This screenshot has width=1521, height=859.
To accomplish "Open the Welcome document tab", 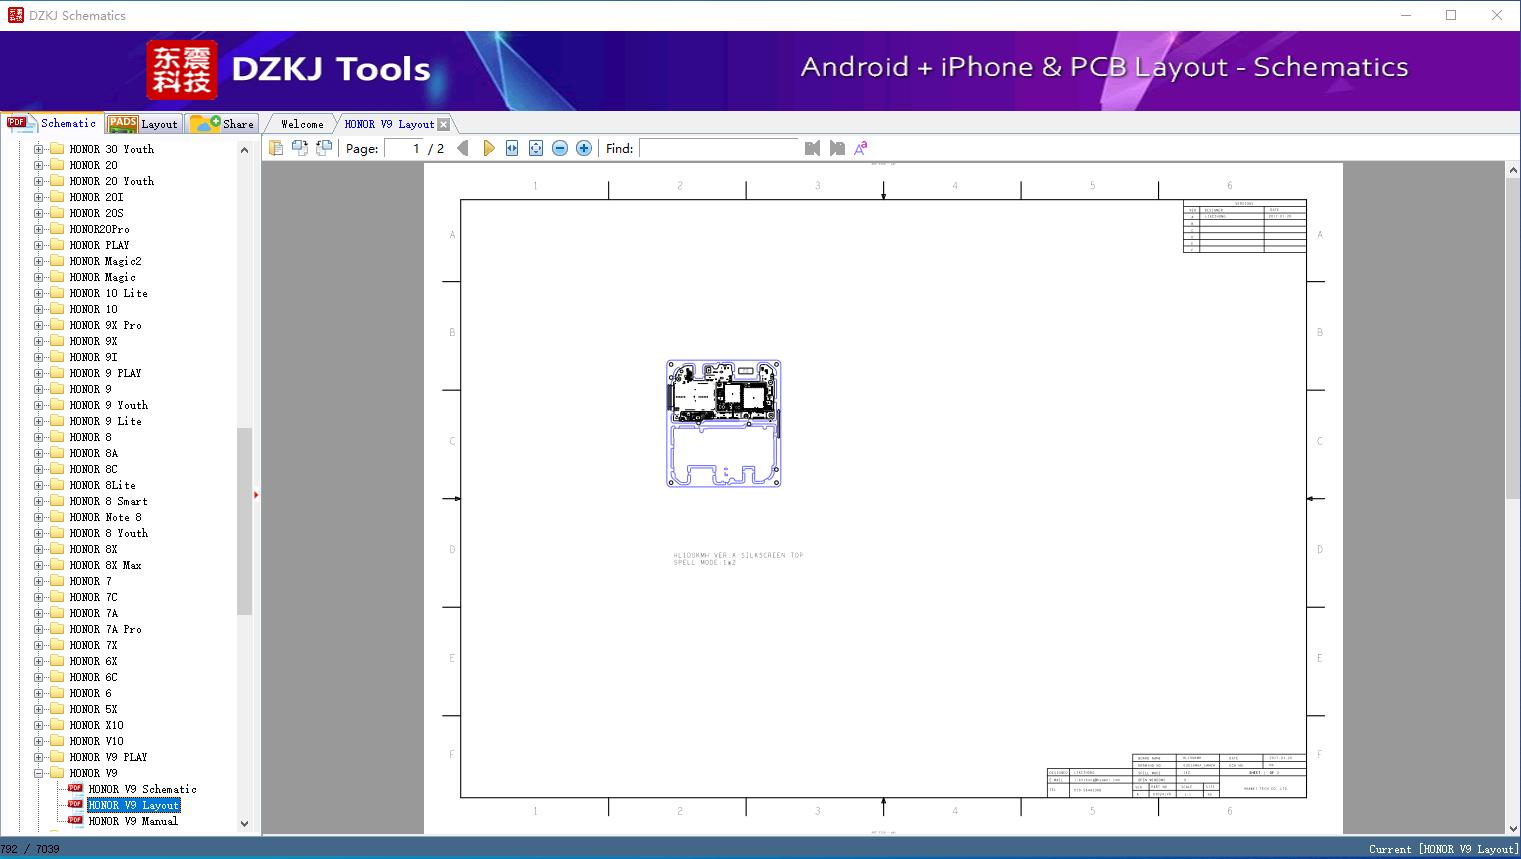I will pyautogui.click(x=302, y=124).
